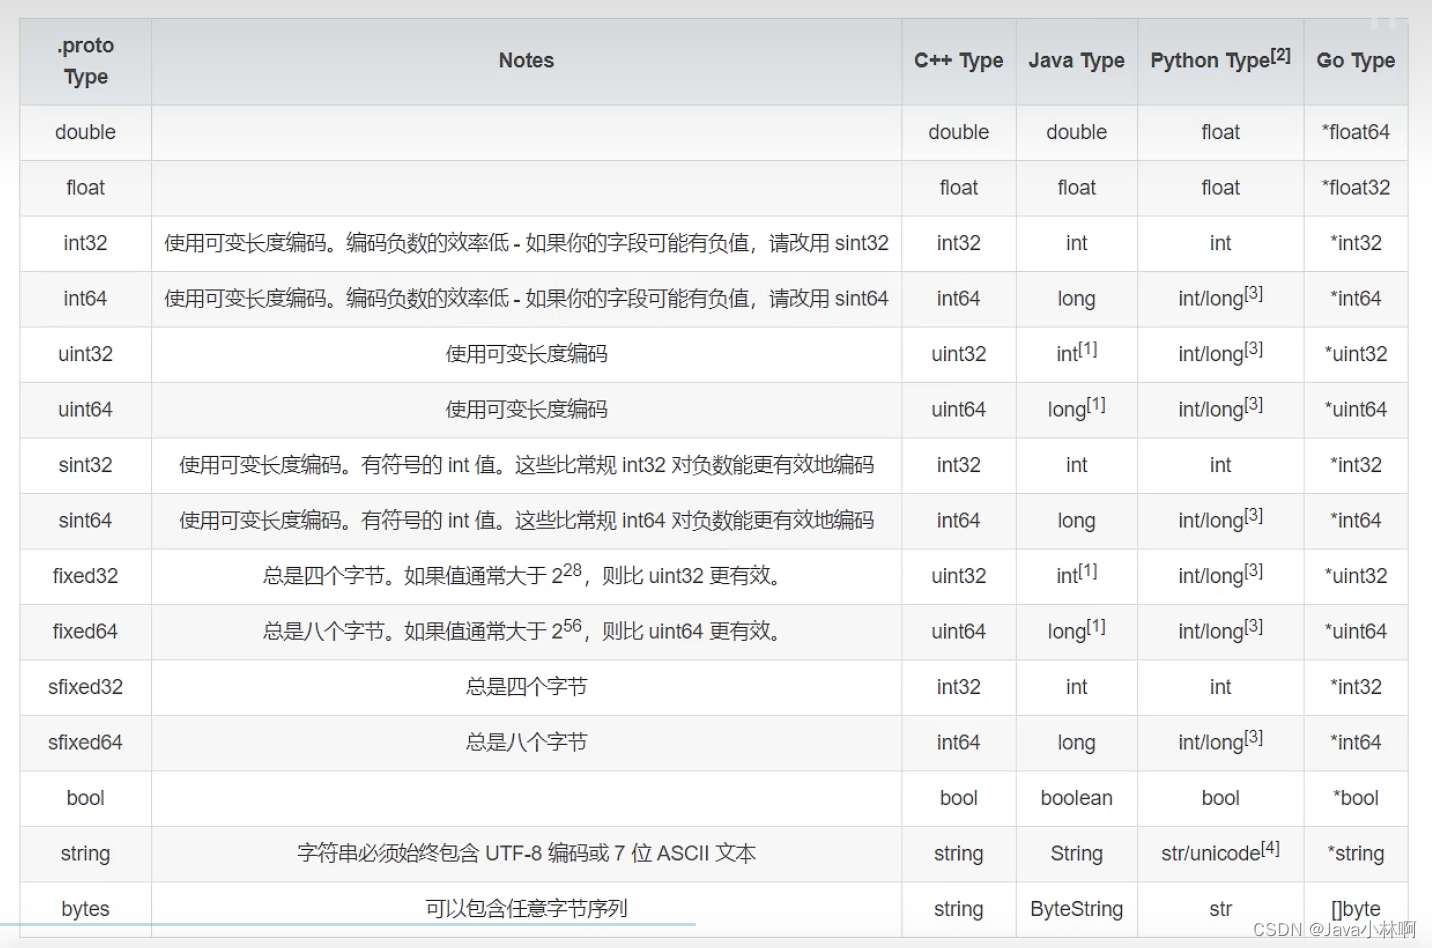Select the 'ByteString' Java type cell
1432x948 pixels.
[1076, 909]
